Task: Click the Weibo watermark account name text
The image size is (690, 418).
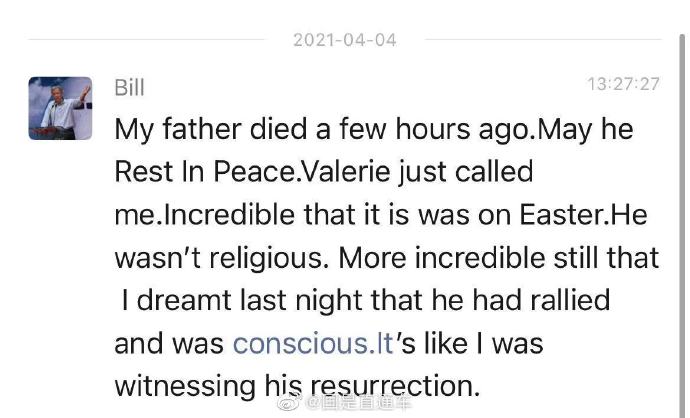Action: click(x=358, y=403)
